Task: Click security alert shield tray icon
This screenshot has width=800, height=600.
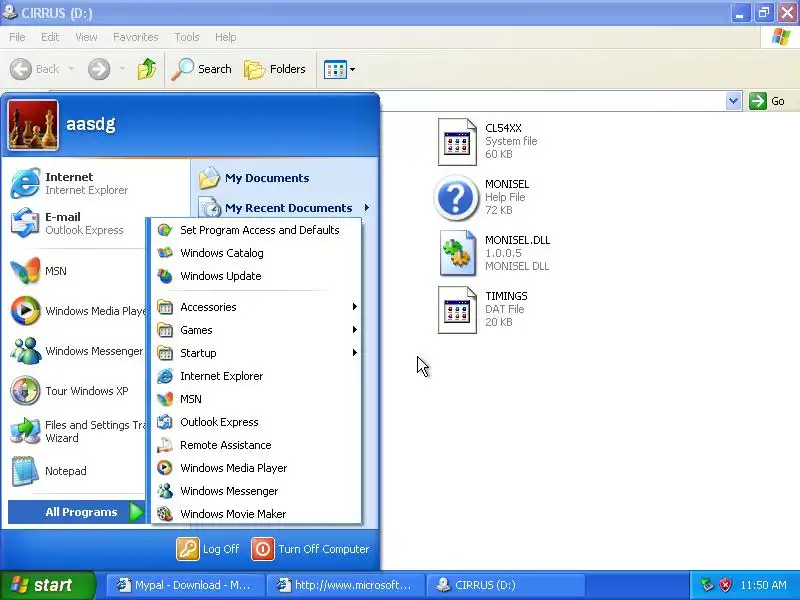Action: [x=725, y=585]
